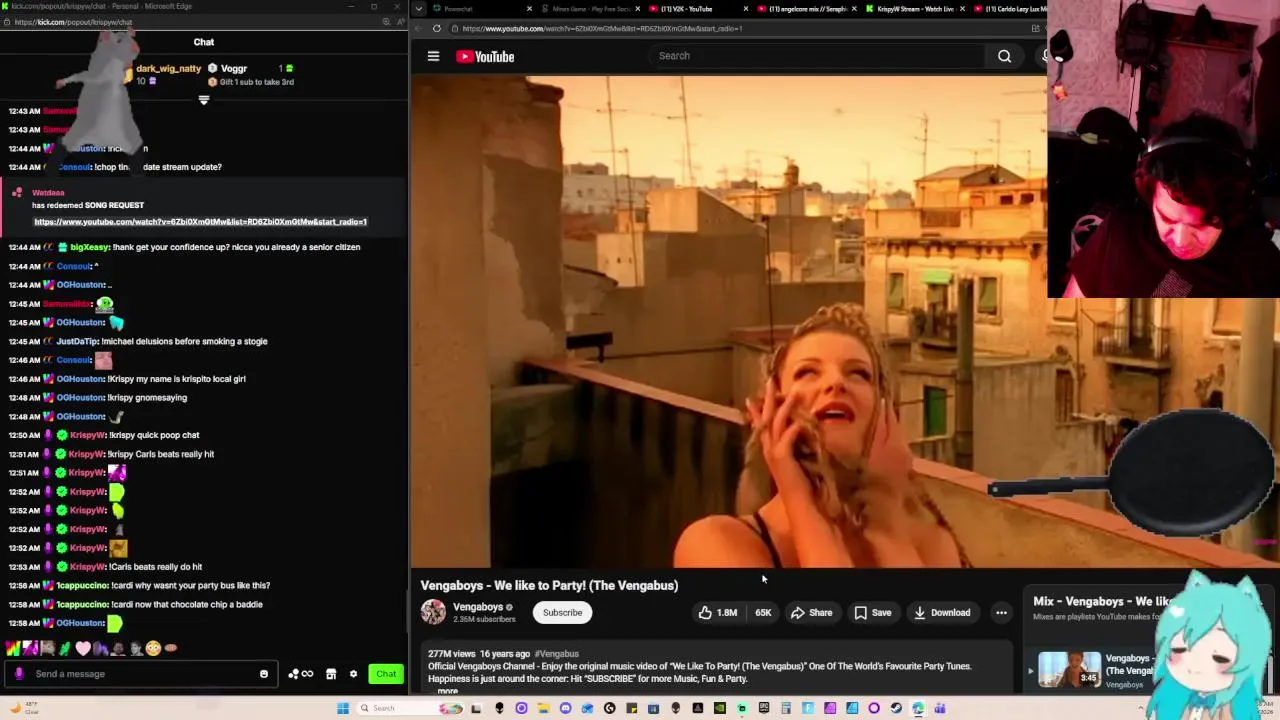
Task: Open the channel points infinity icon
Action: [x=300, y=674]
